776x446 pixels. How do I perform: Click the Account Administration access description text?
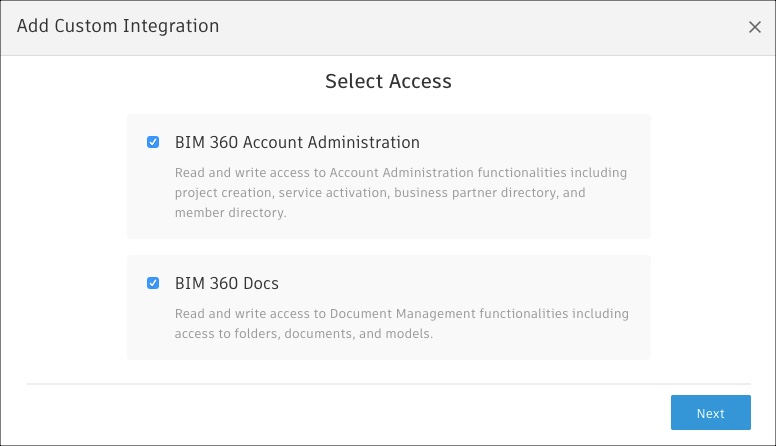point(401,193)
